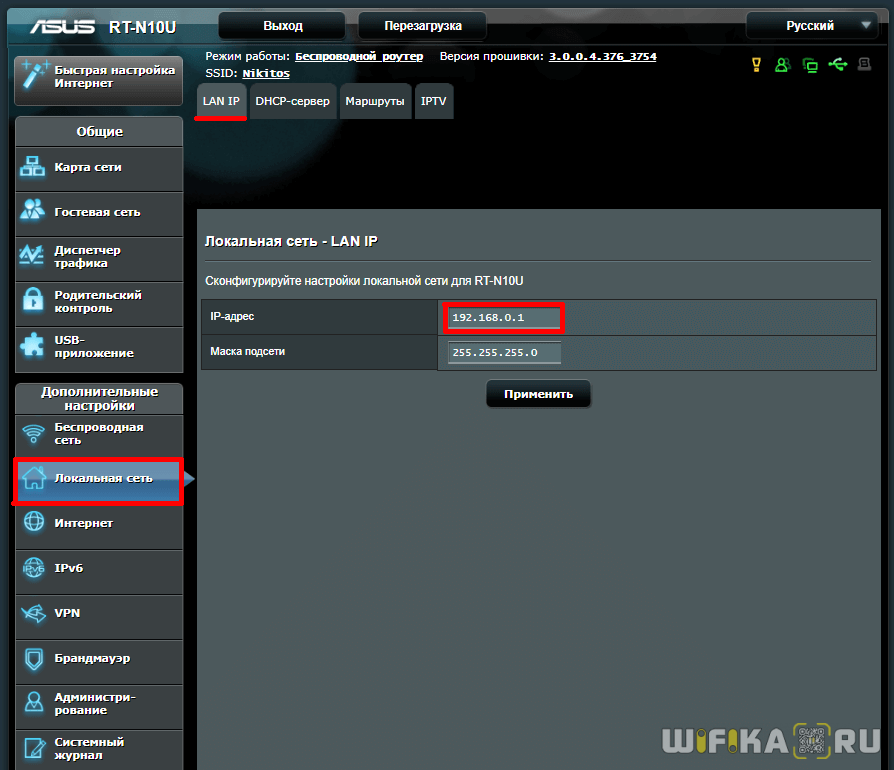Screen dimensions: 894x770
Task: Click the USB-приложение puzzle icon
Action: [33, 345]
